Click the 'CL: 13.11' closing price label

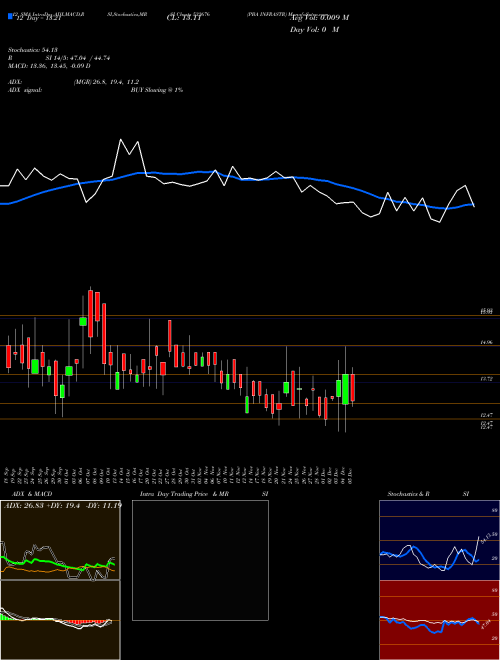182,18
